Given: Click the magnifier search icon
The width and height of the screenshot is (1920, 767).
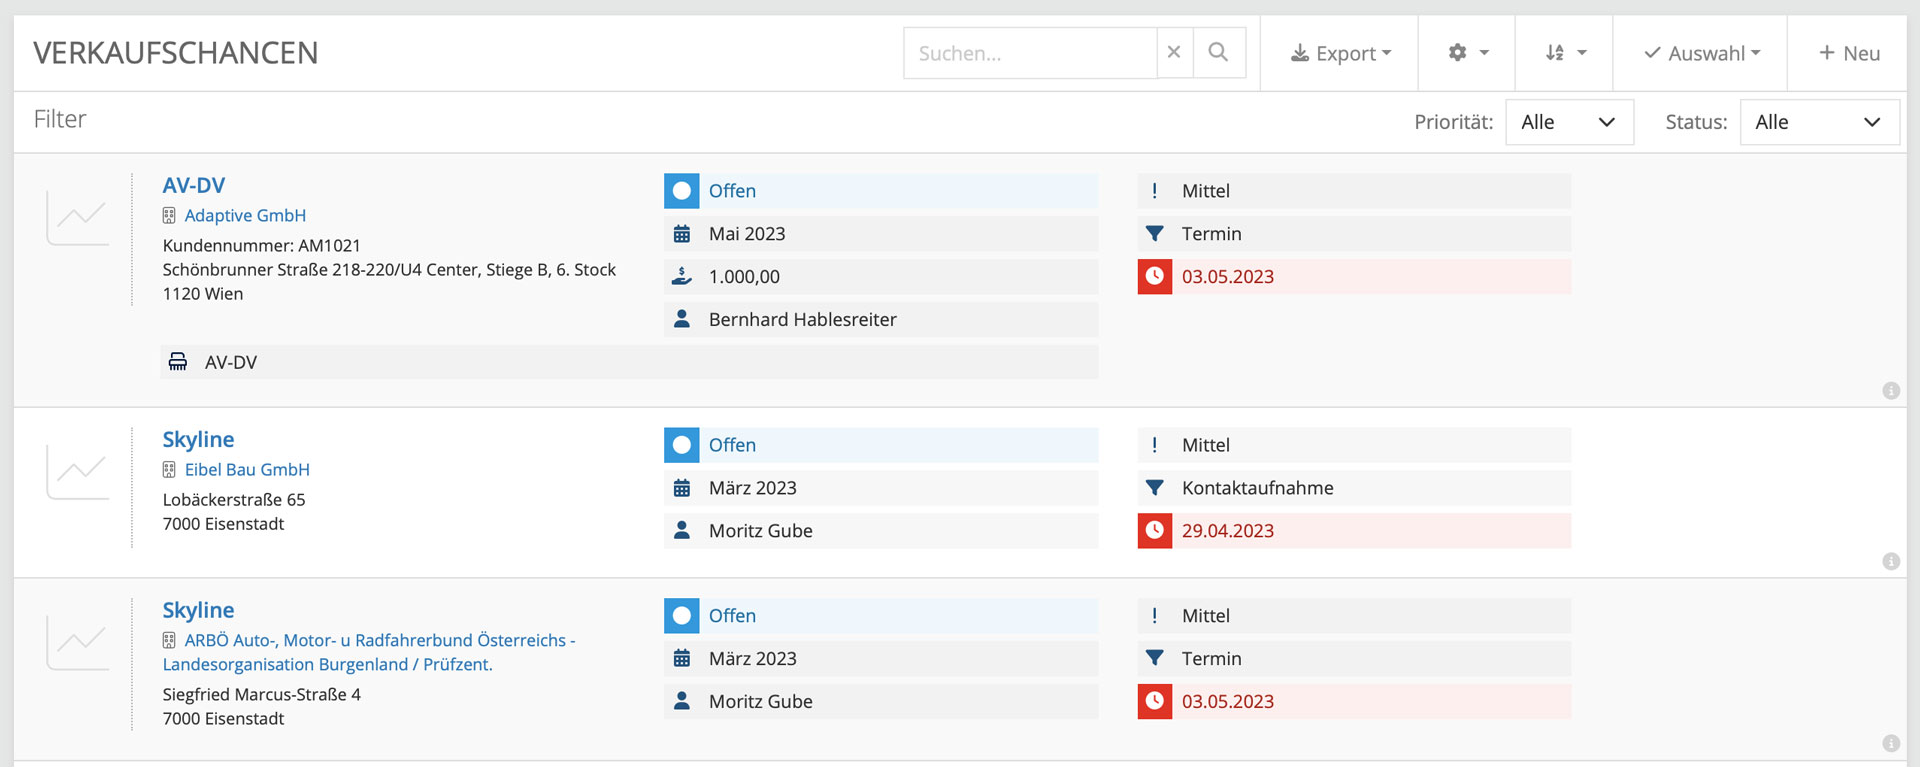Looking at the screenshot, I should (x=1218, y=53).
